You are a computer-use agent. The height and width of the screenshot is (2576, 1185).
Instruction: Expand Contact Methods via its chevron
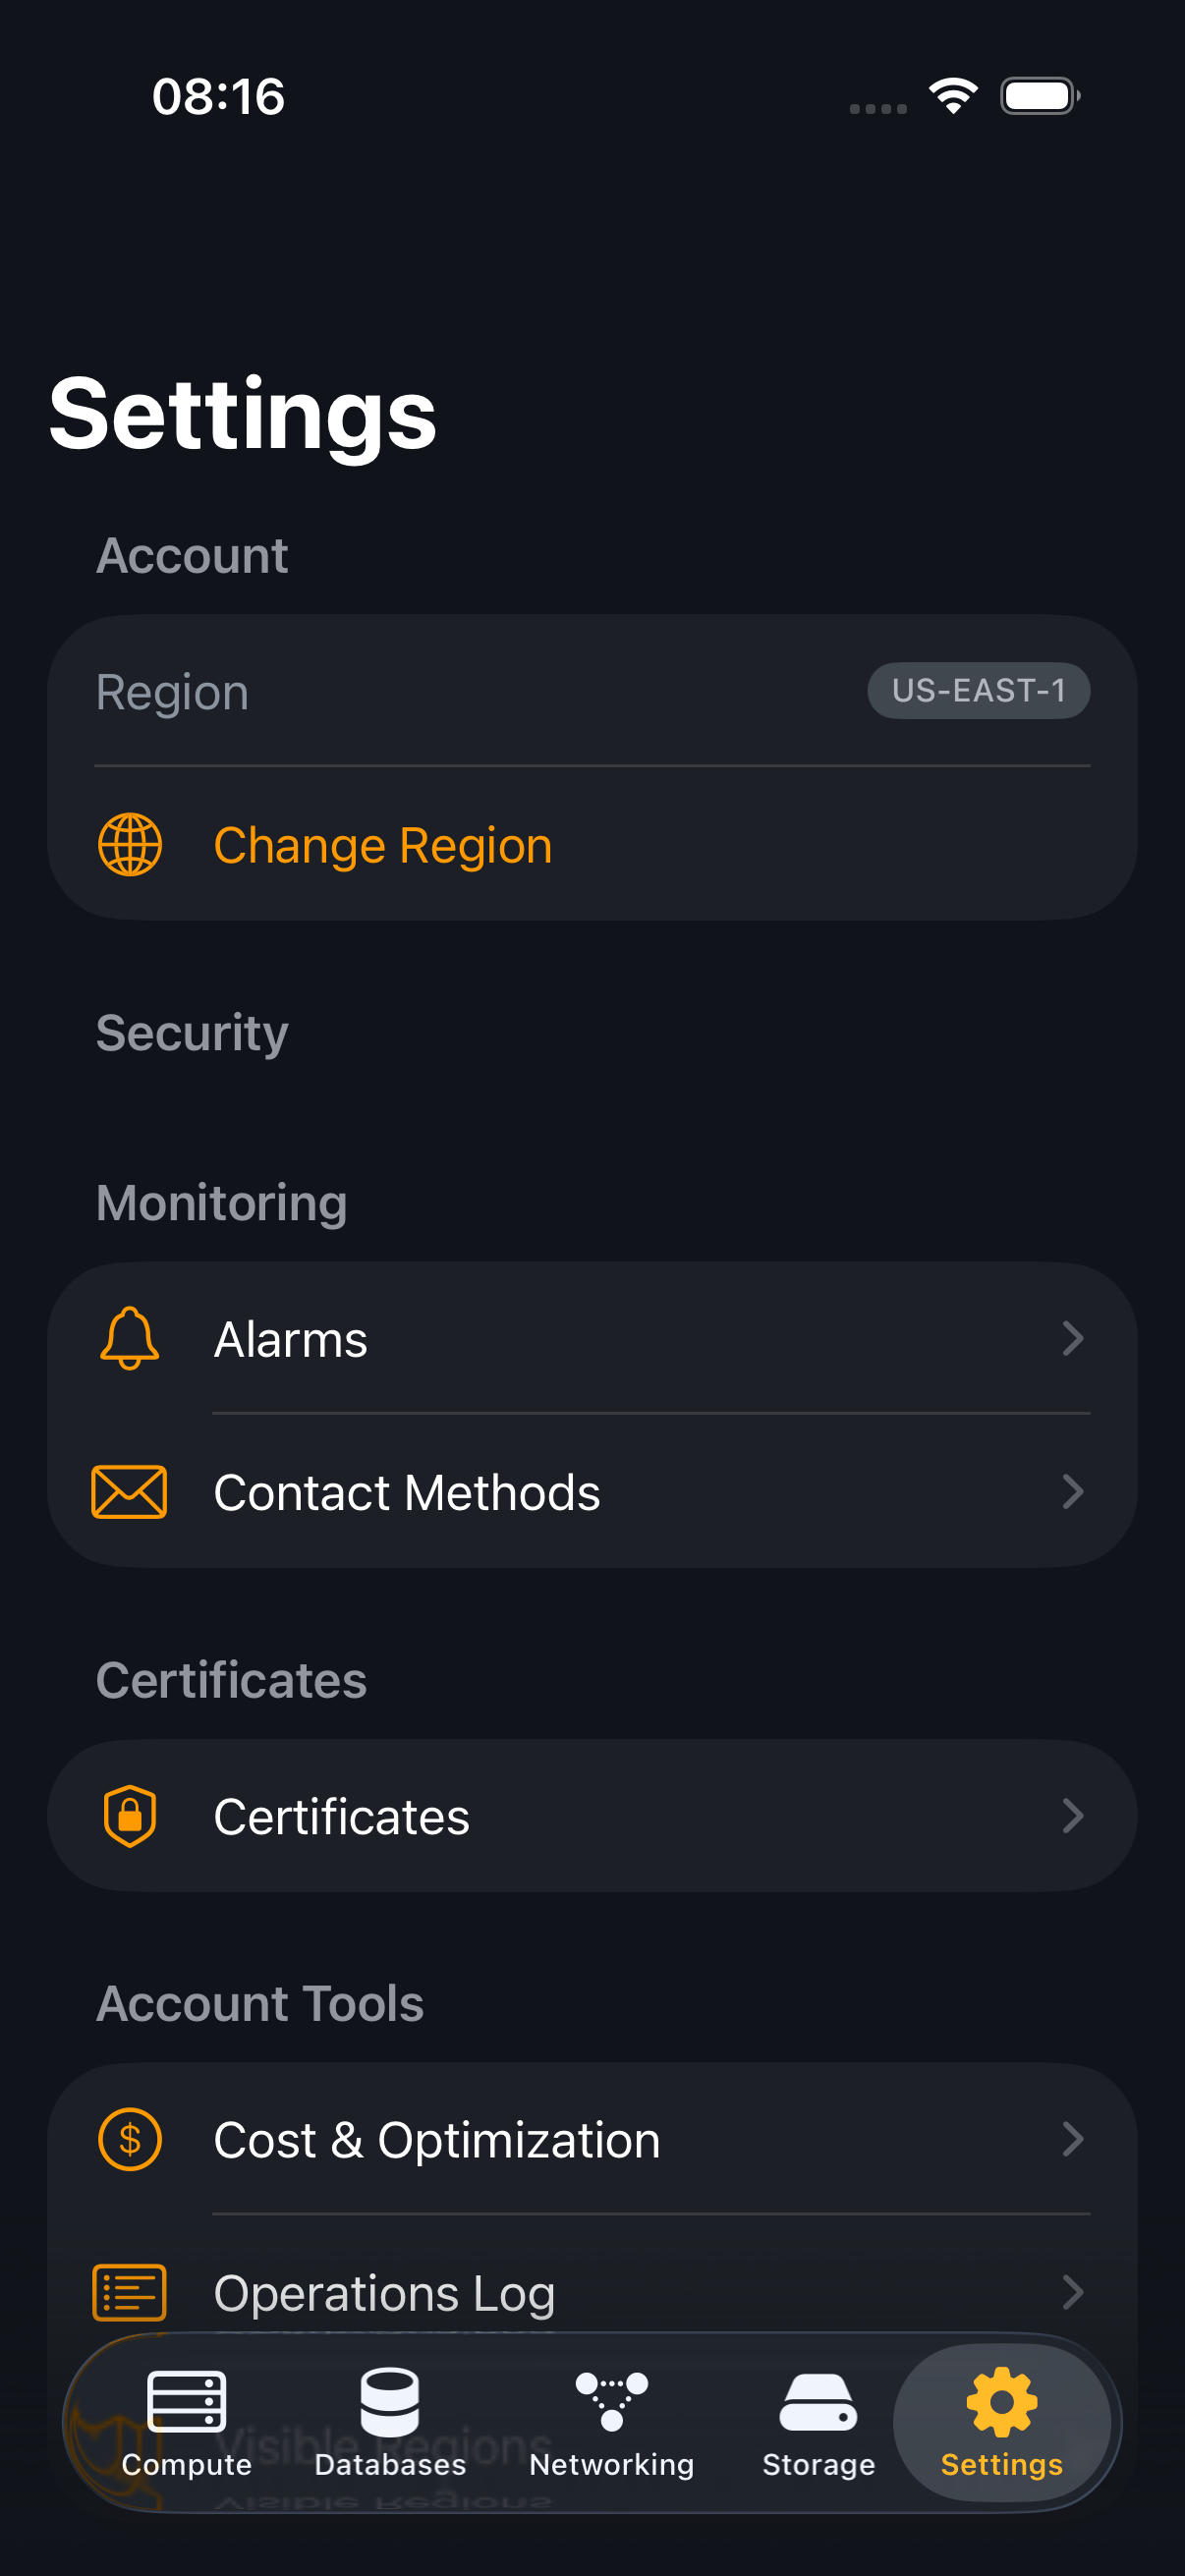(x=1073, y=1492)
